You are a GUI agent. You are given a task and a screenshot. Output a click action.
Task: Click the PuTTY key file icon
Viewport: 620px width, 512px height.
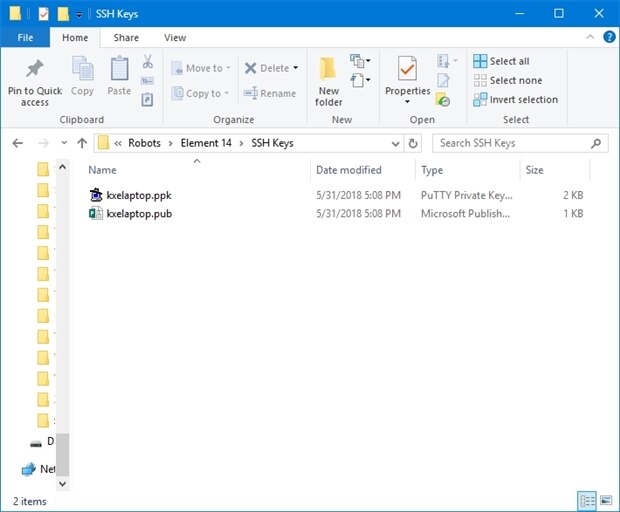click(96, 195)
